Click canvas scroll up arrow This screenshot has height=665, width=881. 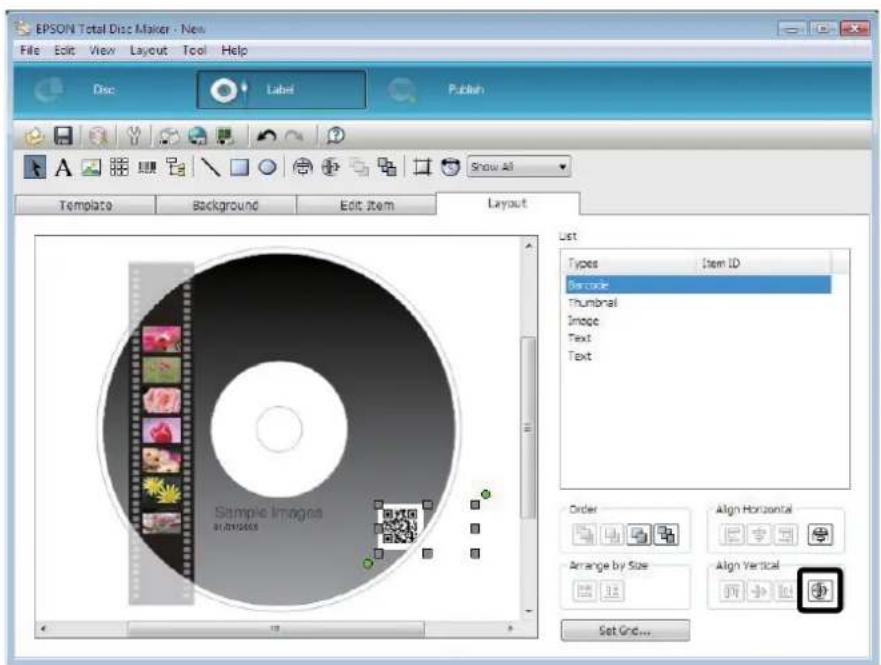tap(528, 245)
